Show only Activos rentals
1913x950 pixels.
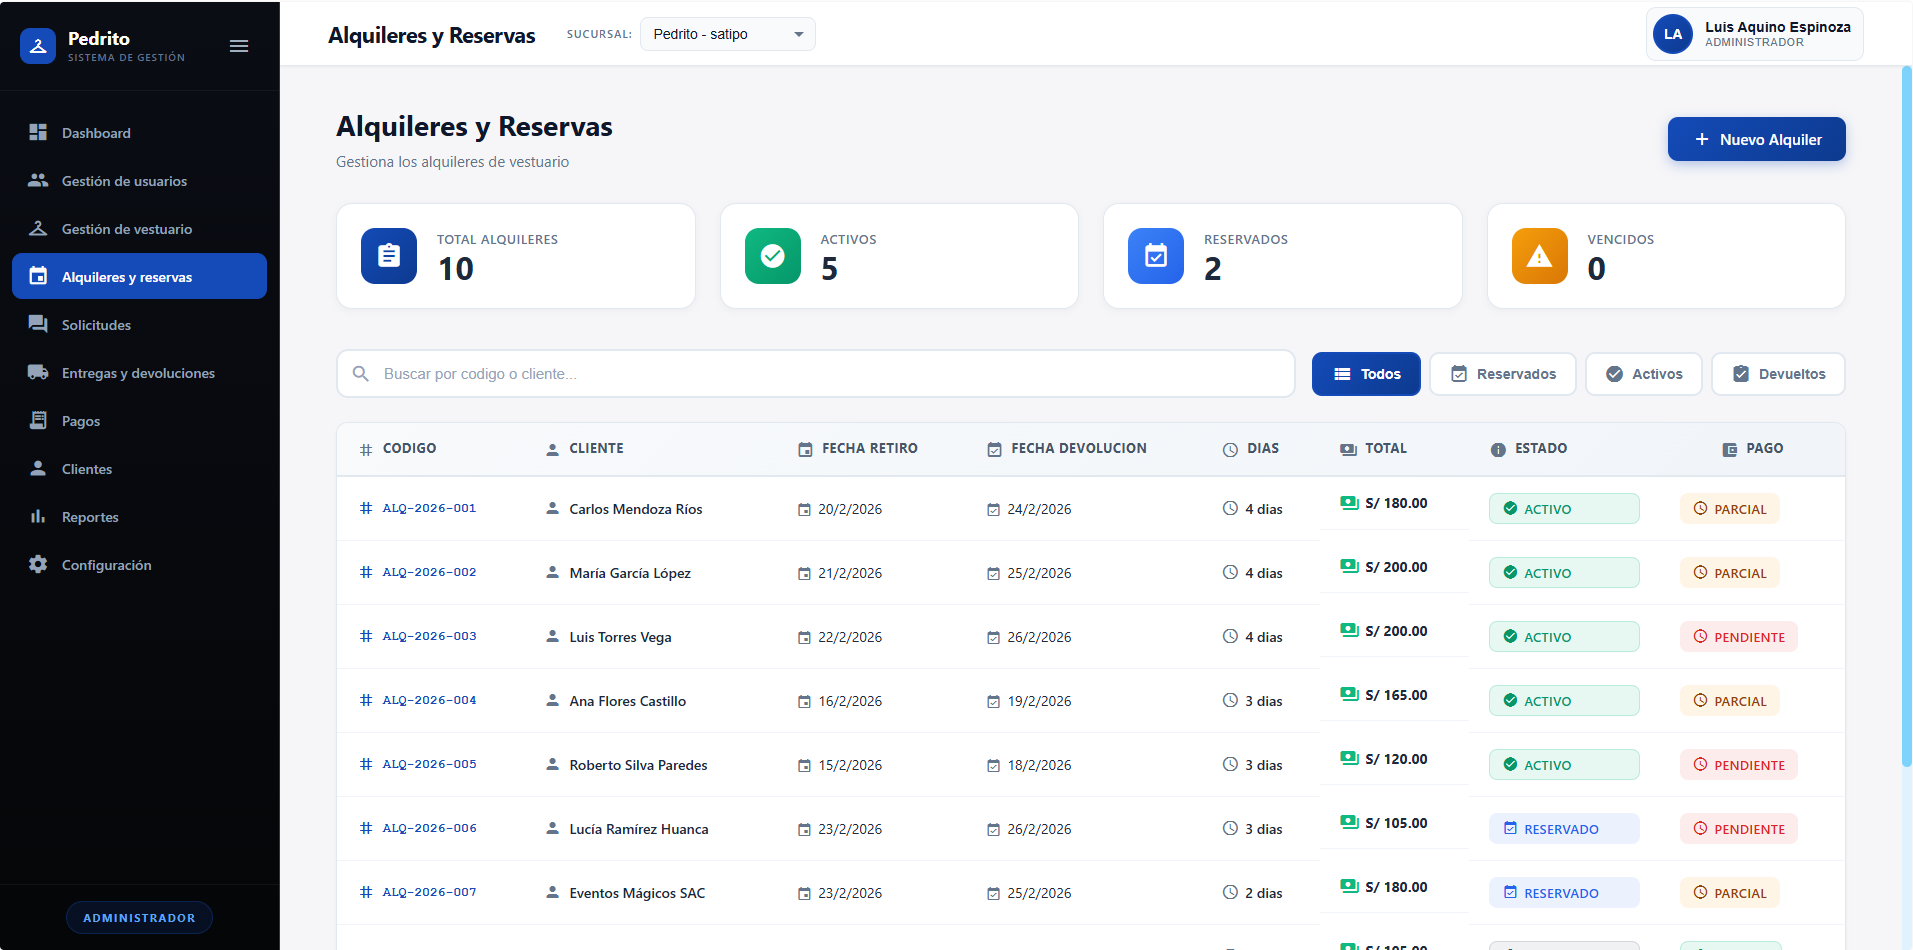click(1643, 374)
